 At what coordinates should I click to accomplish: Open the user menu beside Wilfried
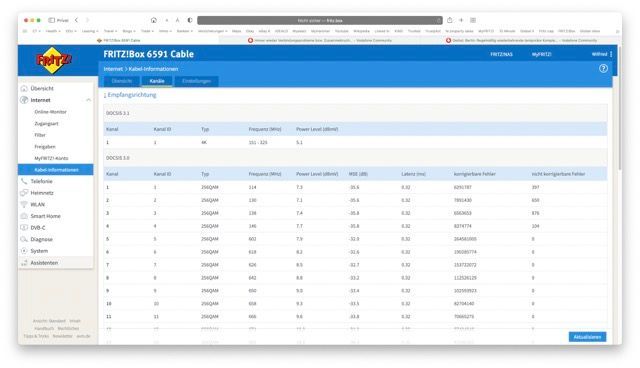point(611,54)
